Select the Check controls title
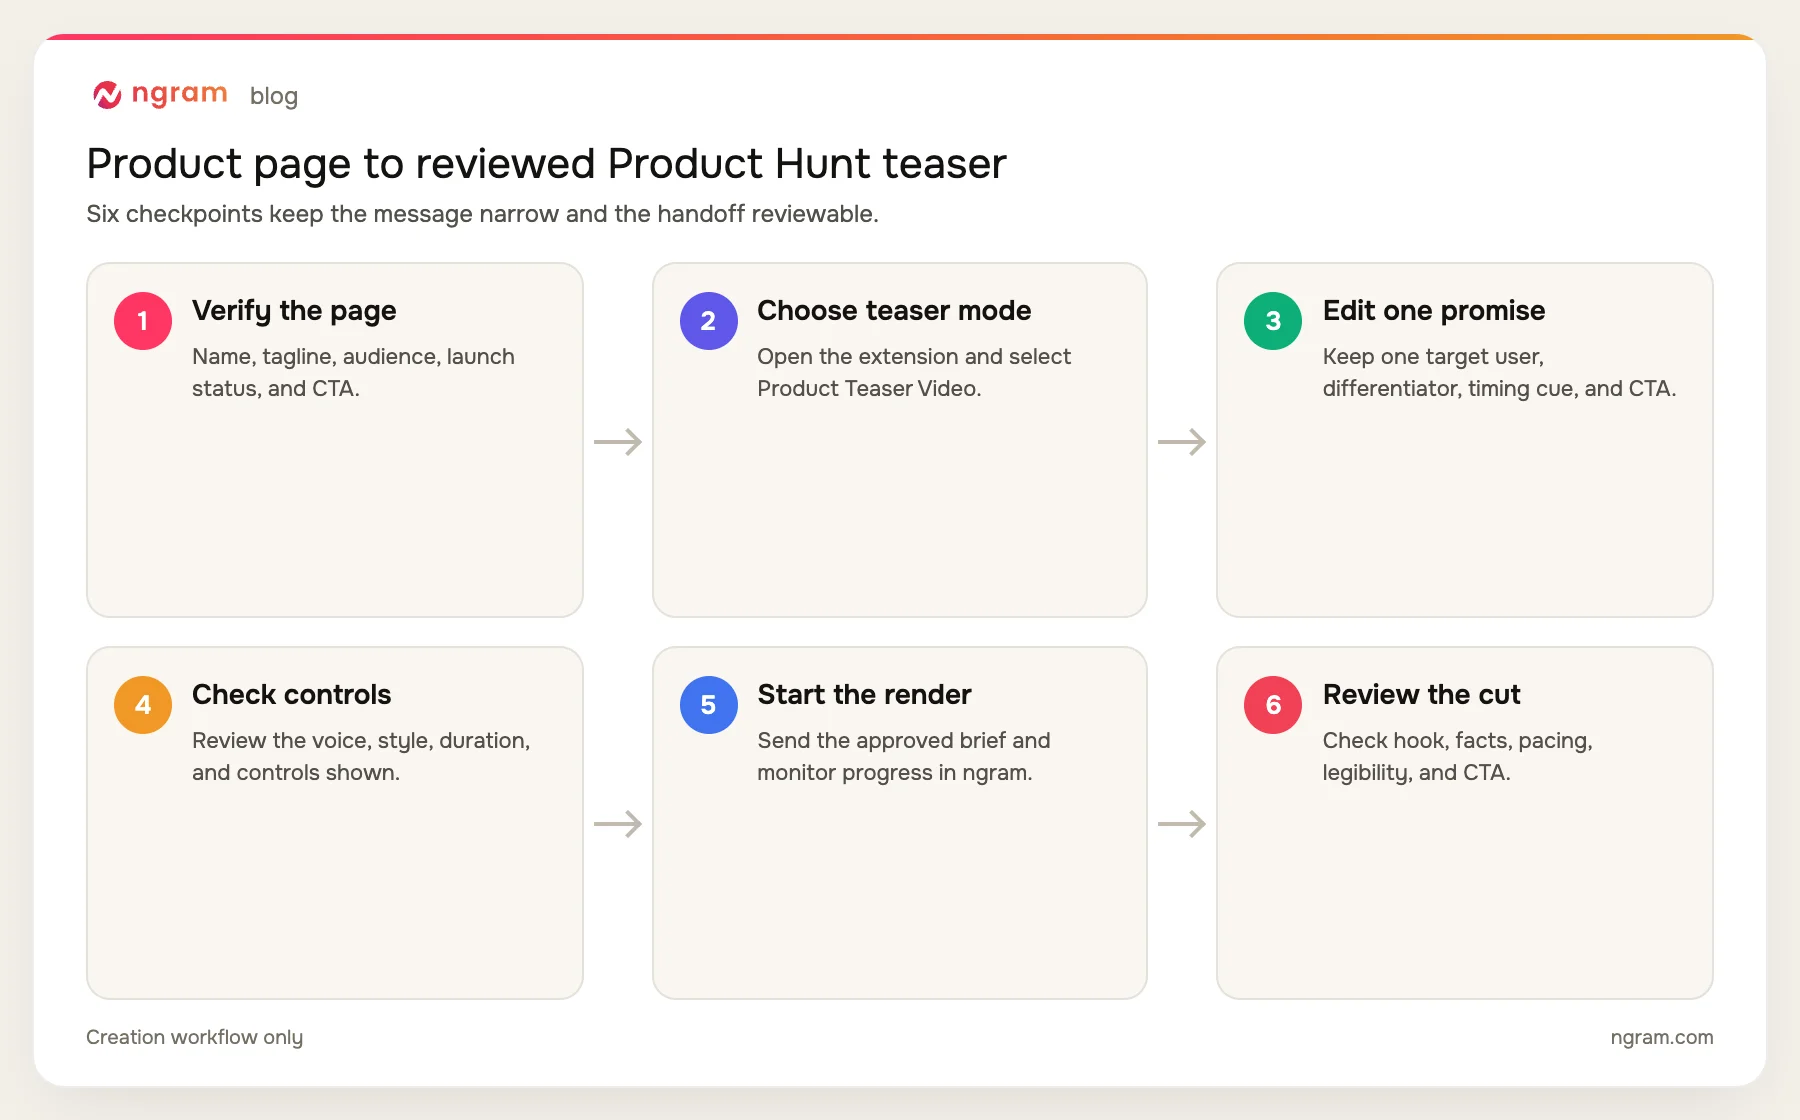This screenshot has width=1800, height=1120. click(x=291, y=695)
